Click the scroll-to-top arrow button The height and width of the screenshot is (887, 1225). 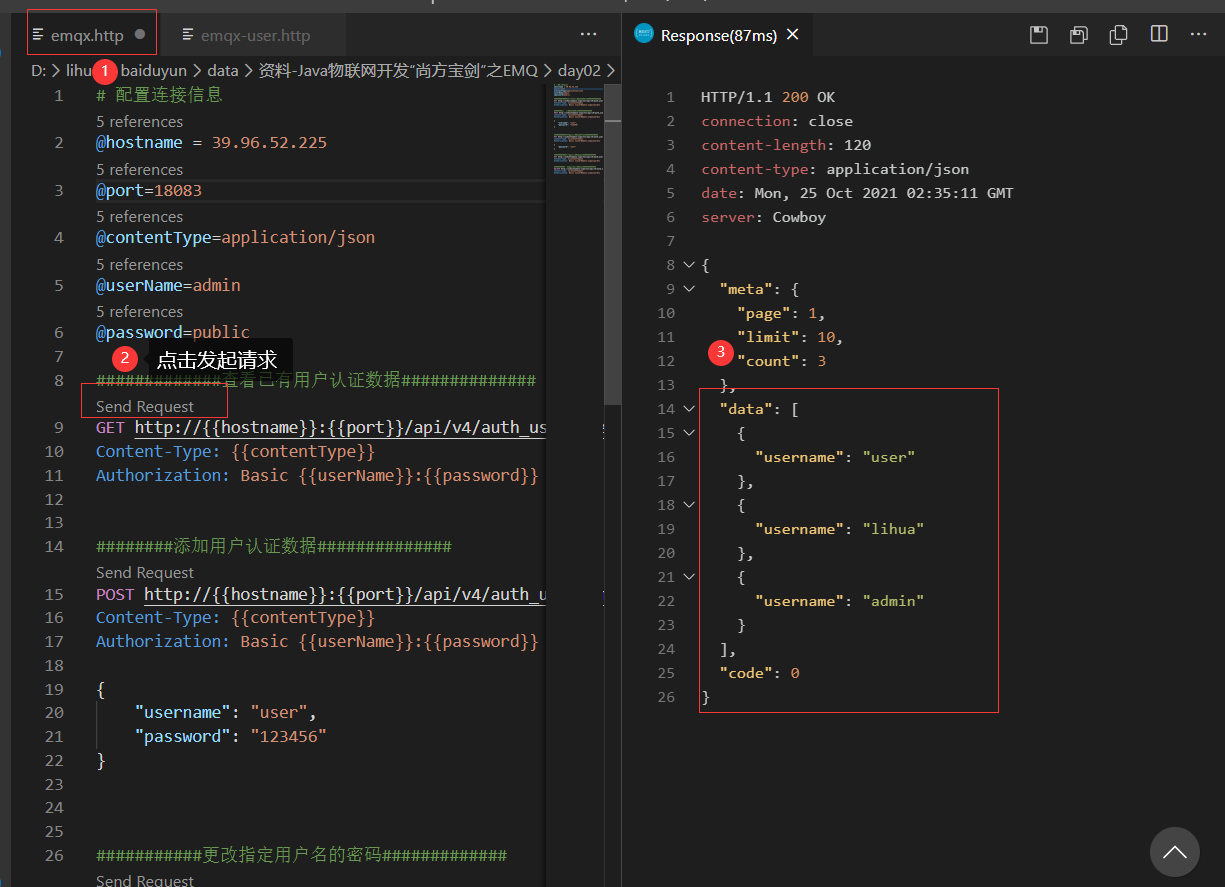click(x=1174, y=852)
